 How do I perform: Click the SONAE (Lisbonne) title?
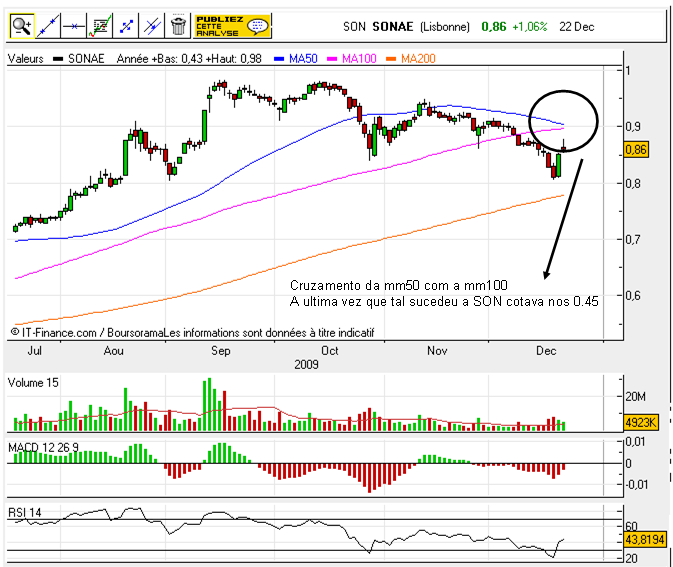pos(421,27)
